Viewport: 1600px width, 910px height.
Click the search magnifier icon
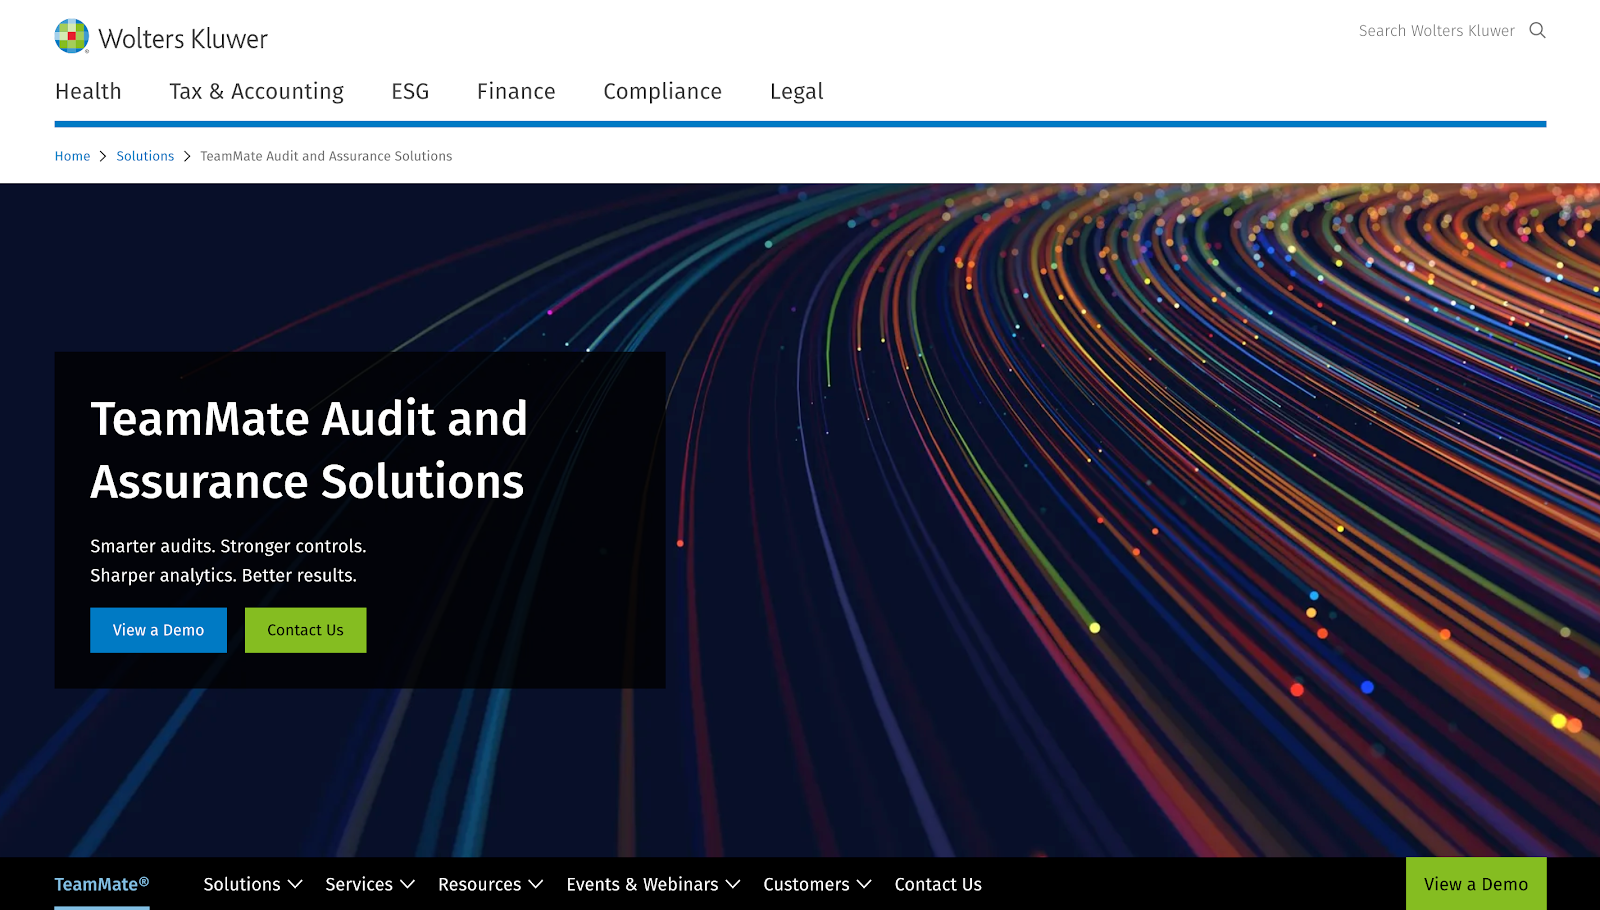coord(1537,31)
